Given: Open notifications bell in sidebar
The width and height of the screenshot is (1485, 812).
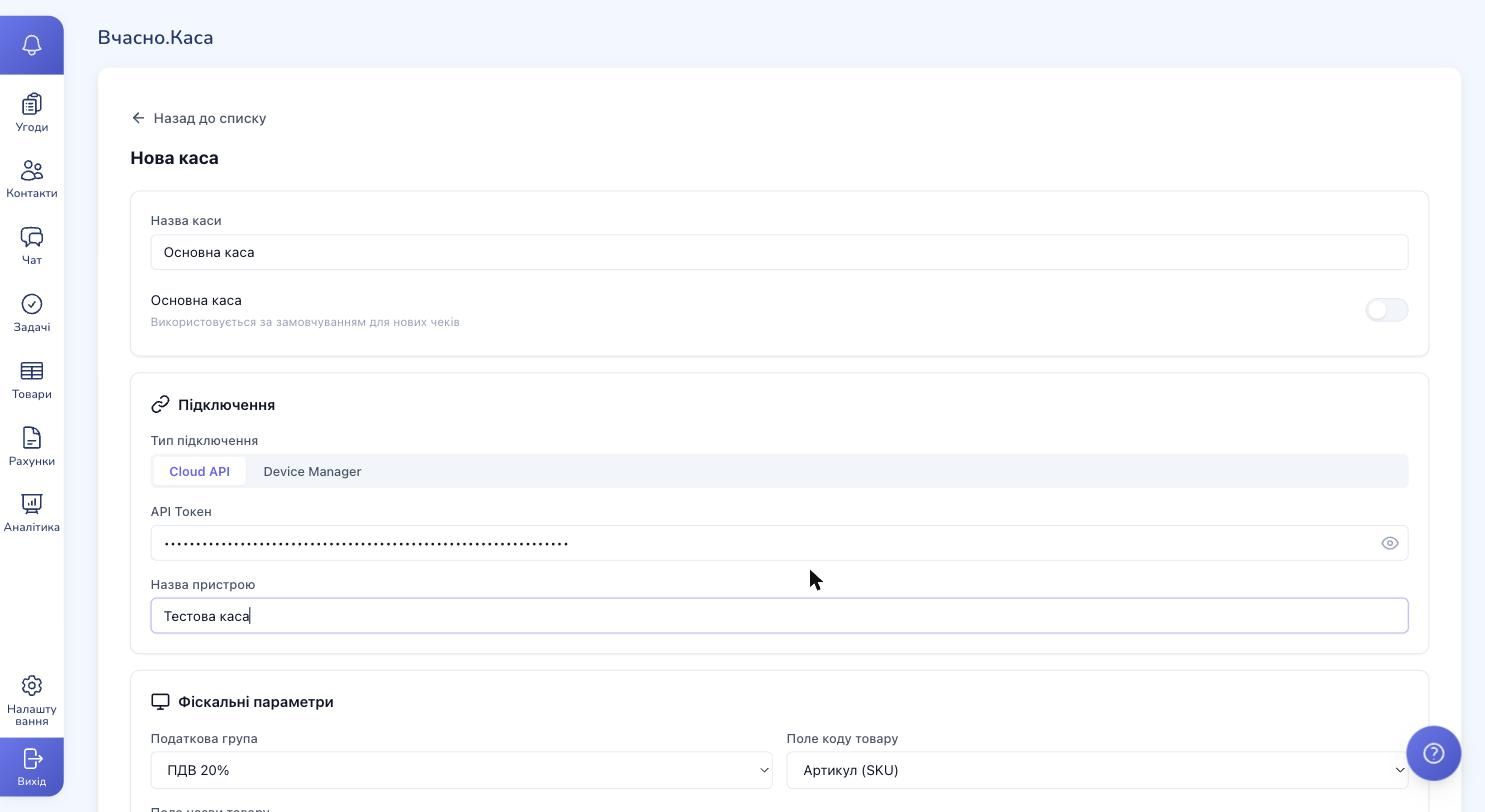Looking at the screenshot, I should (32, 45).
